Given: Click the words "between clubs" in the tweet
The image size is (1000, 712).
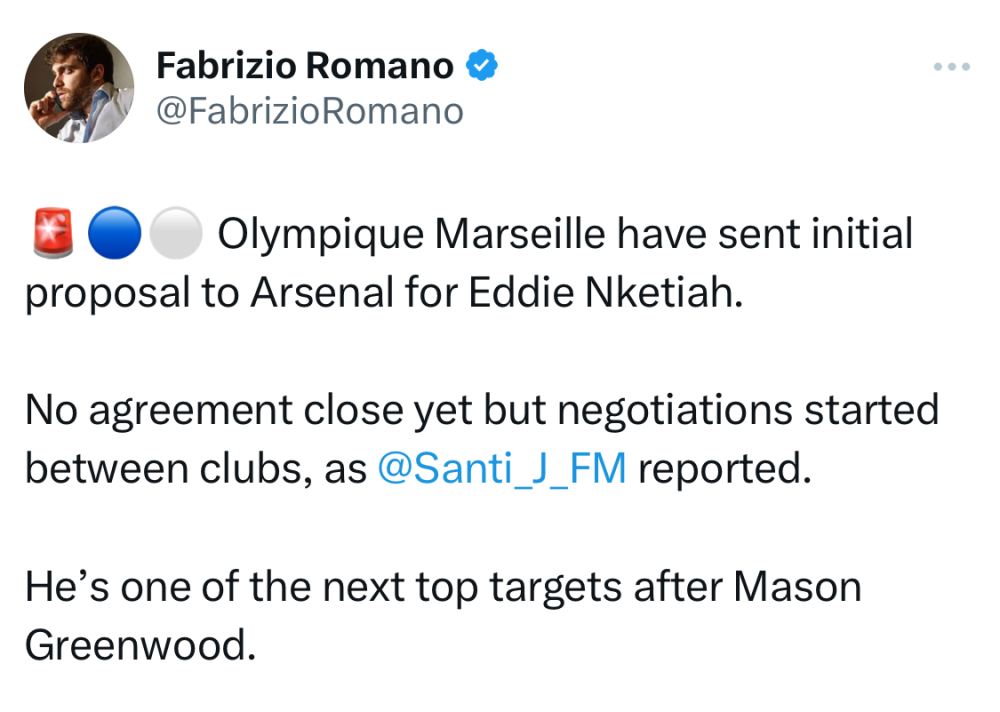Looking at the screenshot, I should tap(153, 469).
